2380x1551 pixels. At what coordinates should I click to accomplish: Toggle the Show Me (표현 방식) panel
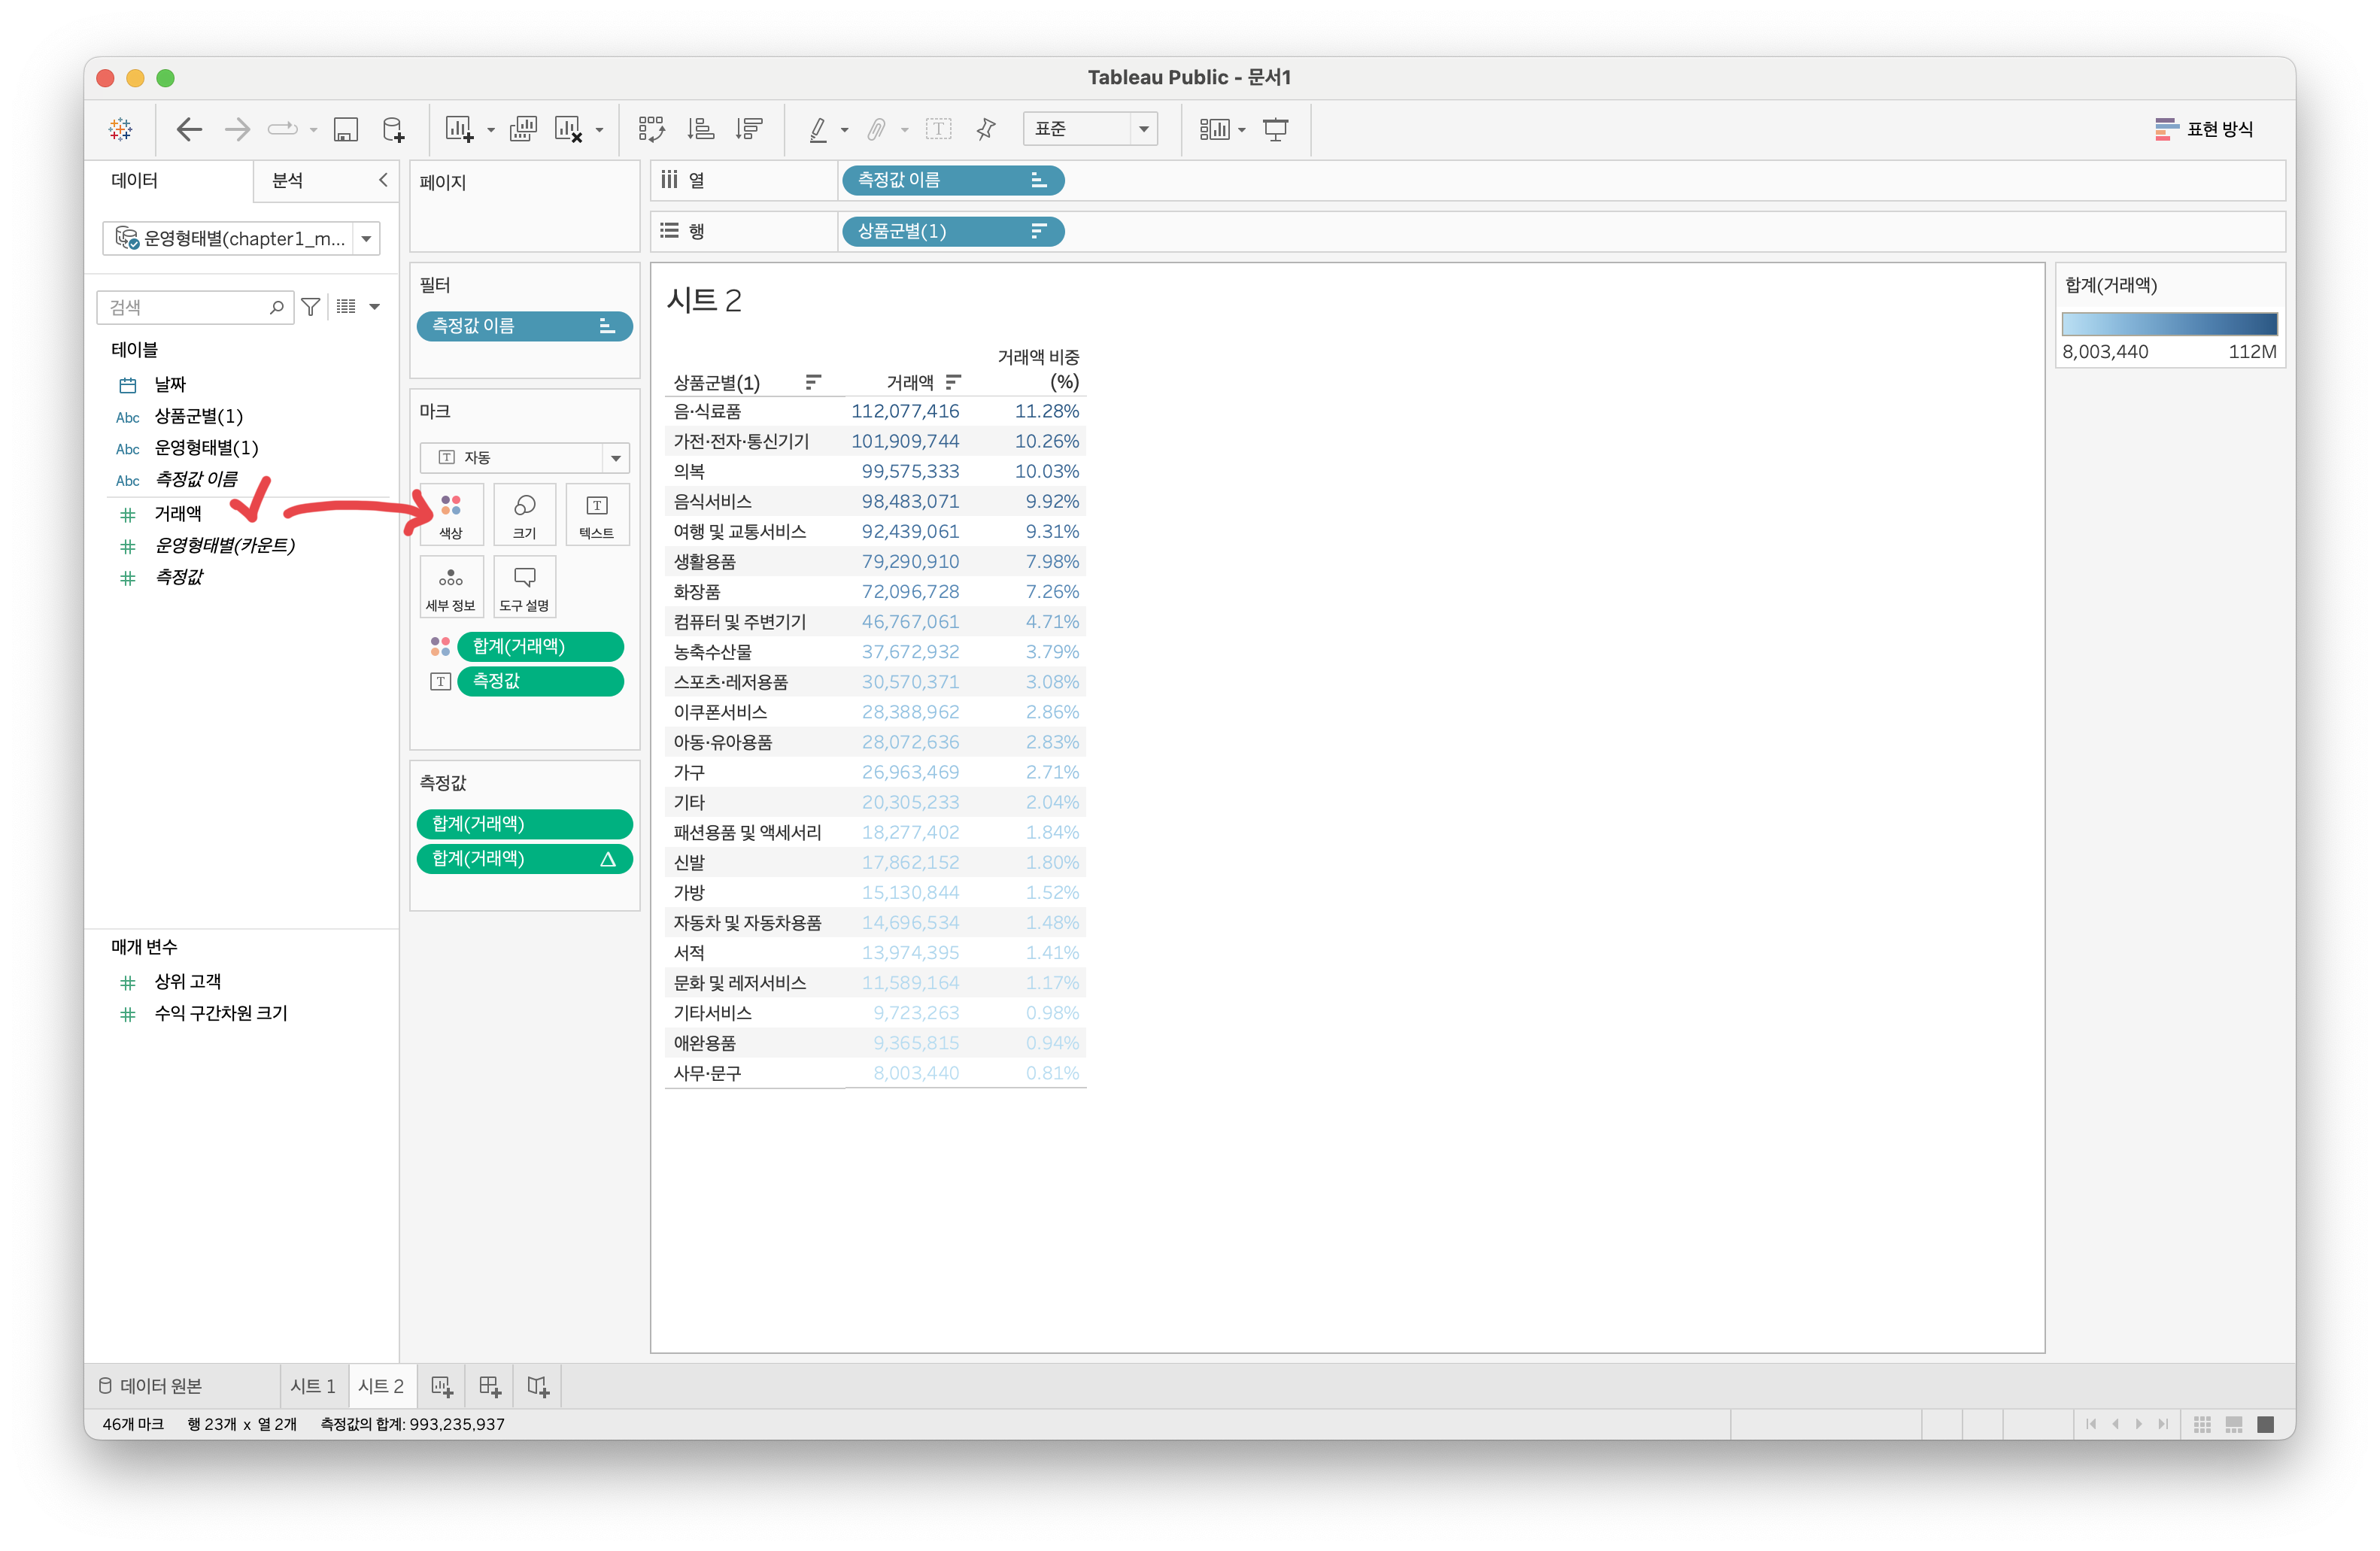pyautogui.click(x=2203, y=129)
